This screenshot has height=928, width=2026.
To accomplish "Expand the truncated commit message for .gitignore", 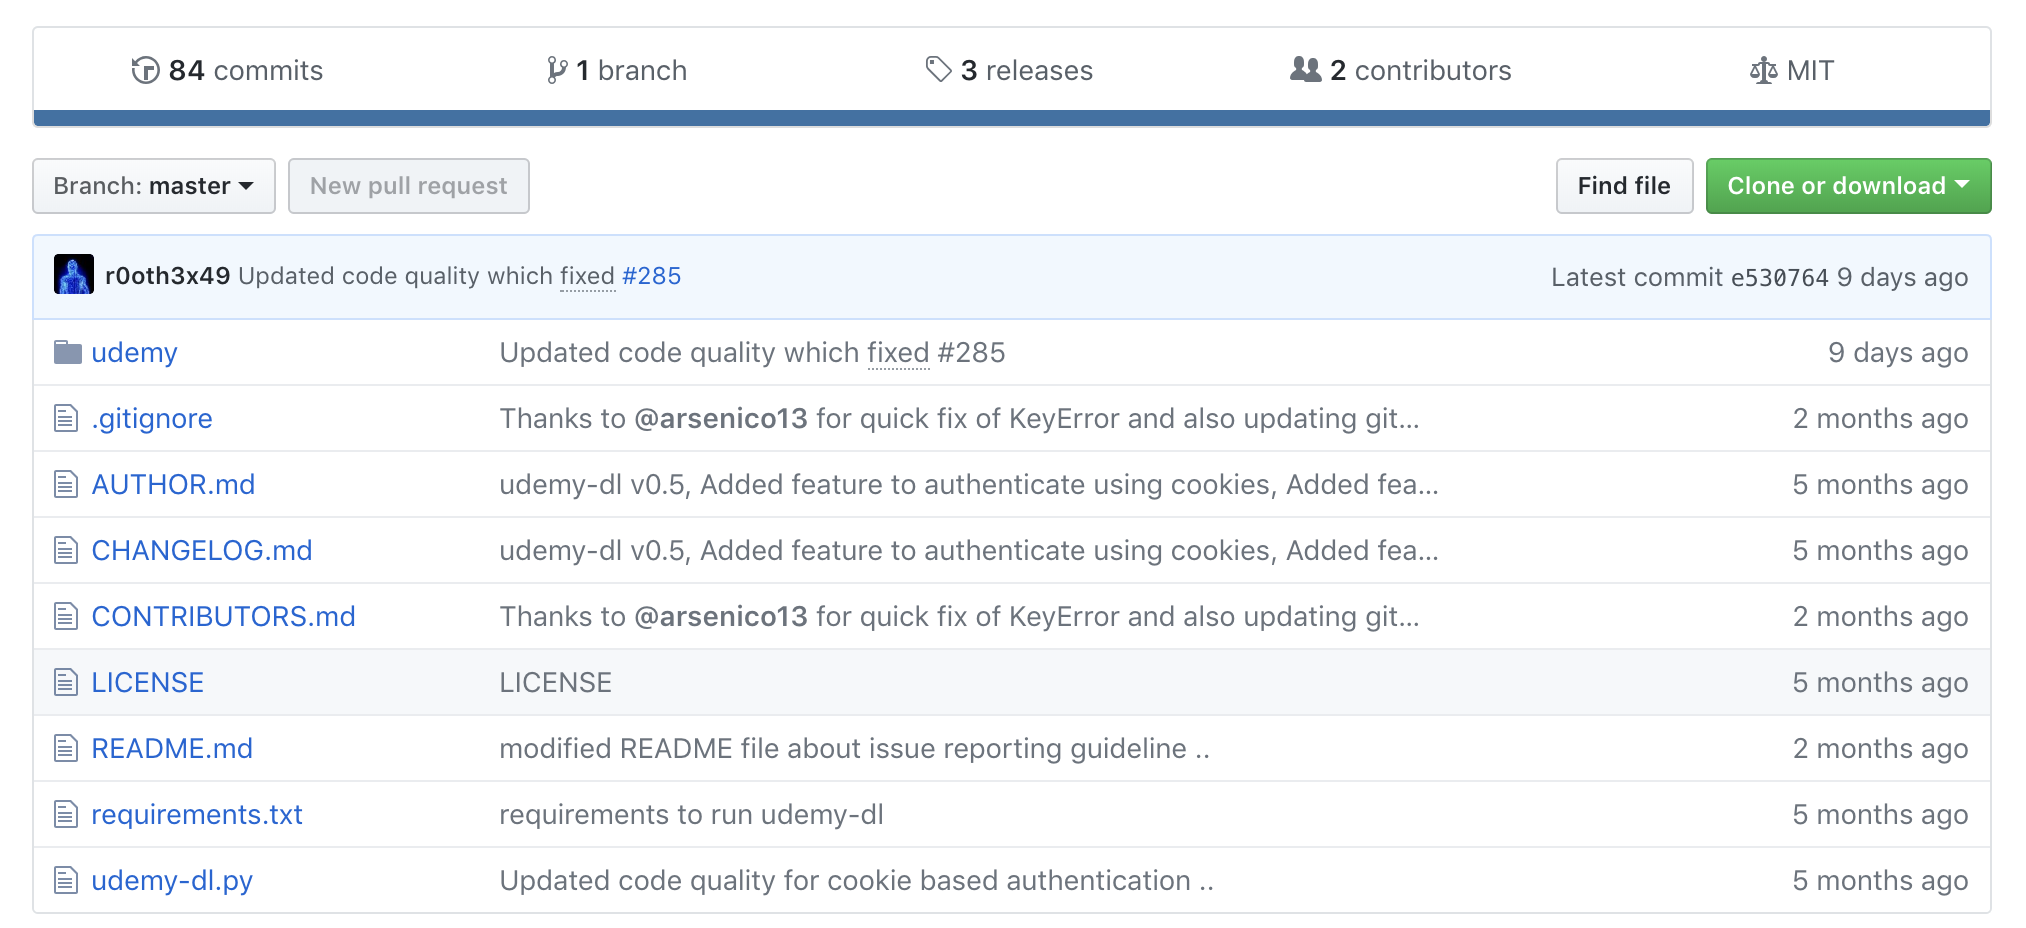I will click(1408, 418).
